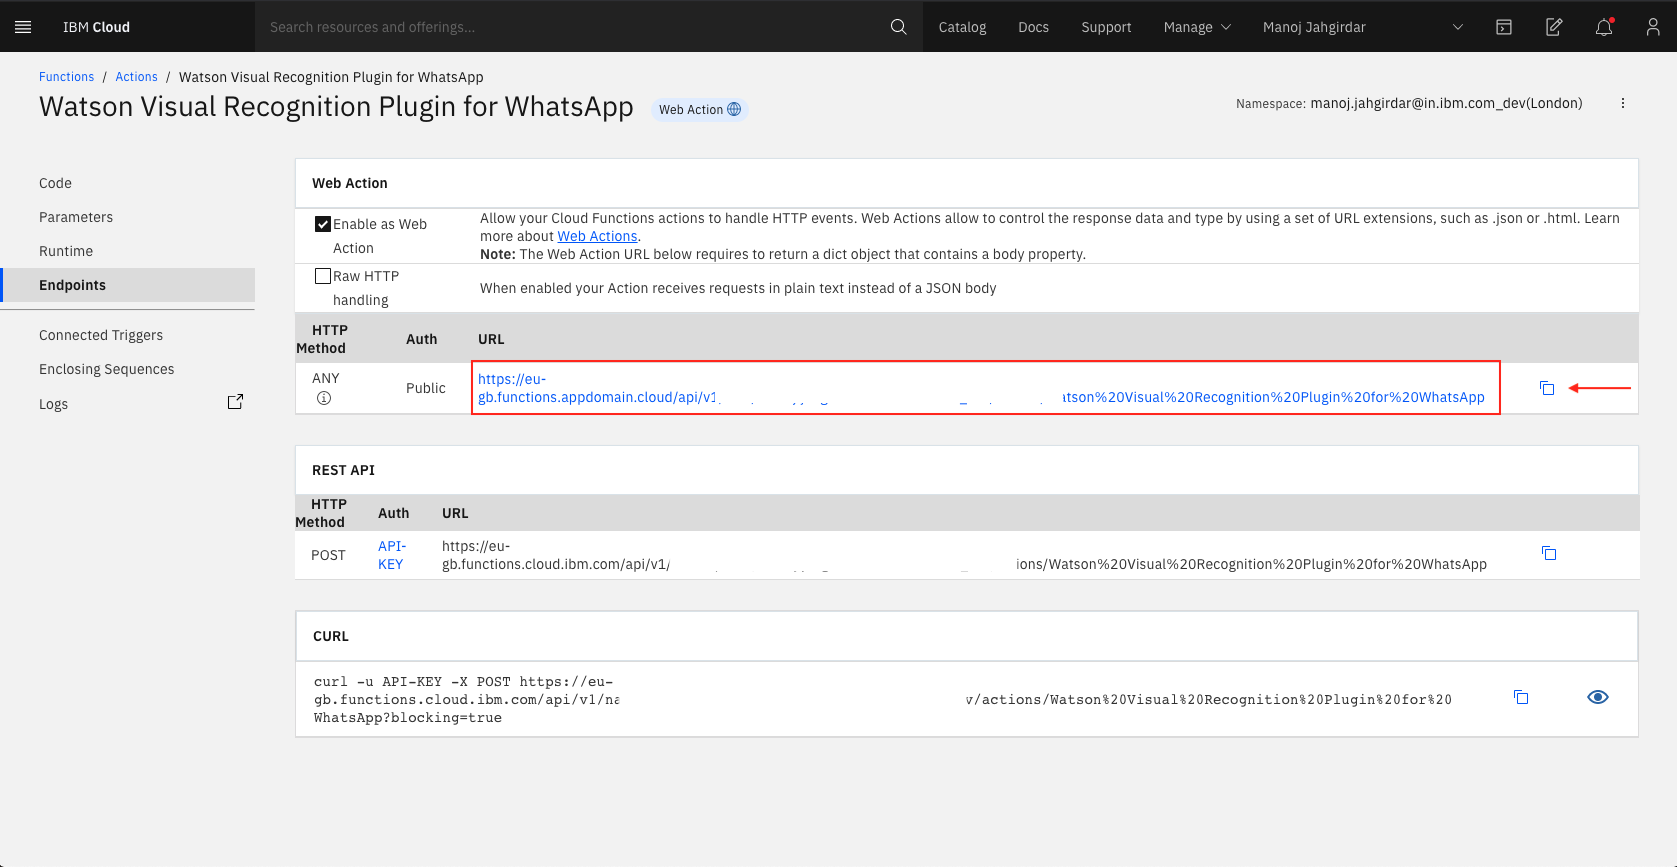Open the Web Actions documentation link

(597, 236)
